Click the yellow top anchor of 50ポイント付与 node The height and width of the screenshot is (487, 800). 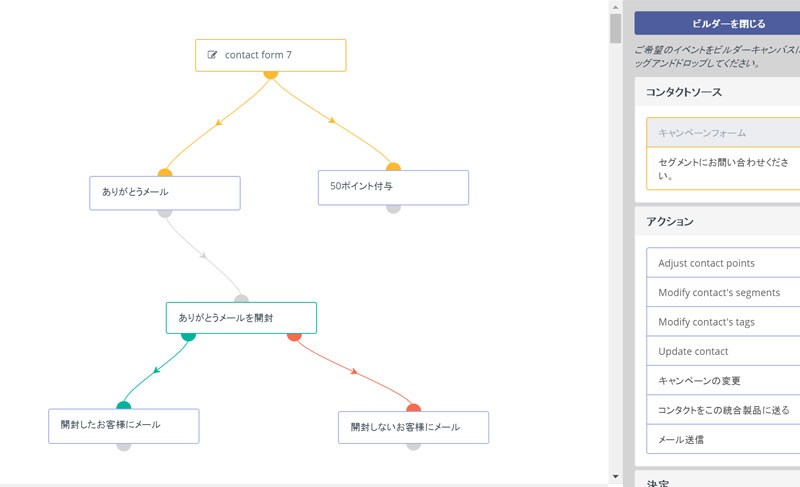click(x=393, y=167)
